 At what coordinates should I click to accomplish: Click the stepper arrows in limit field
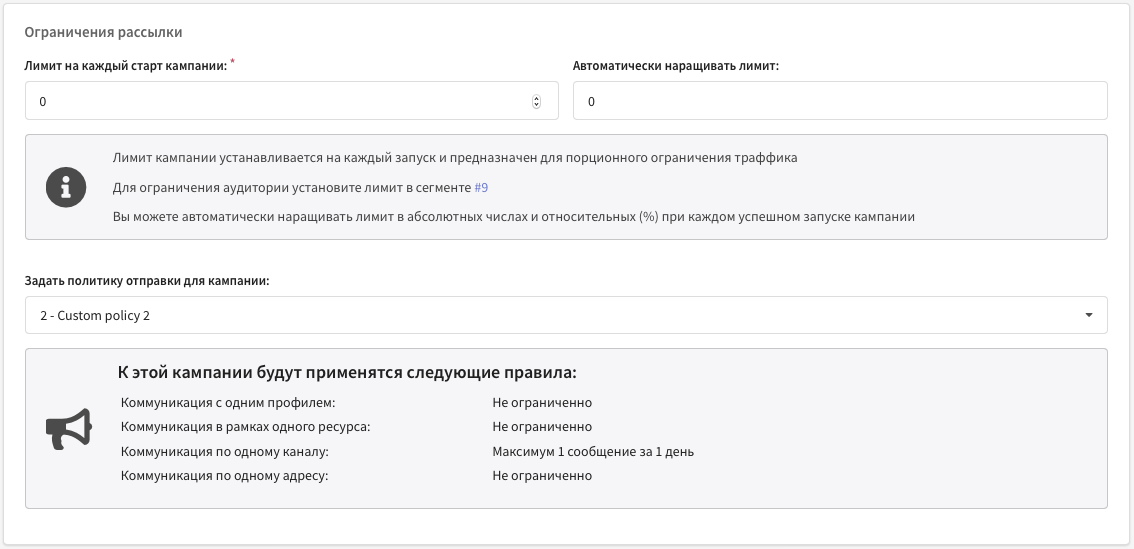click(536, 101)
